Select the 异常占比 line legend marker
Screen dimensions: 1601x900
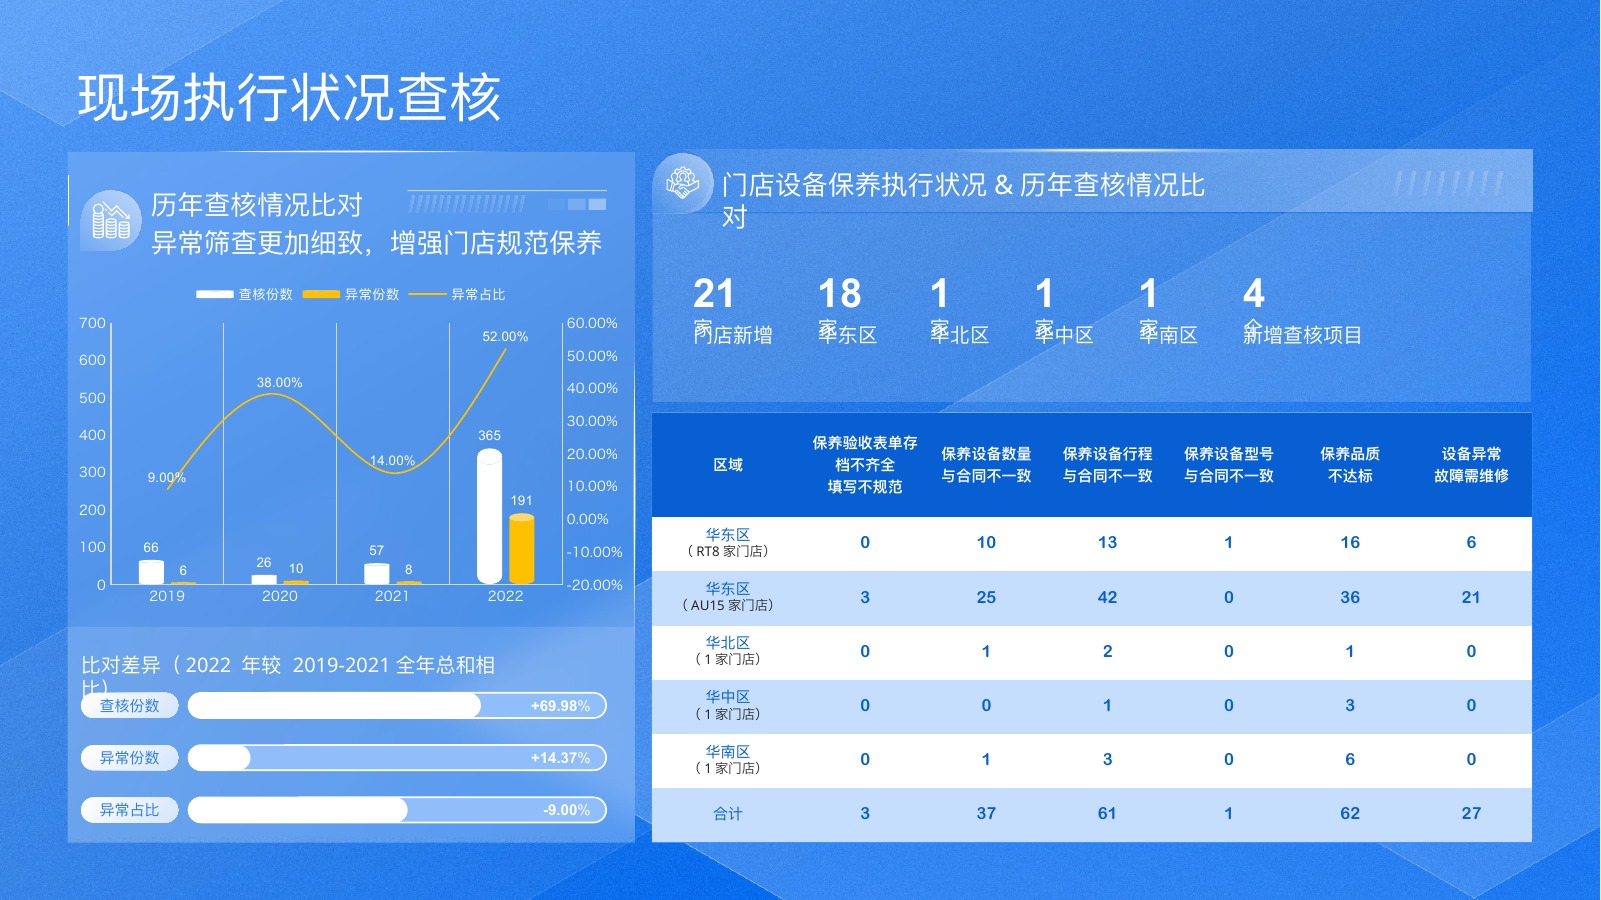(427, 294)
